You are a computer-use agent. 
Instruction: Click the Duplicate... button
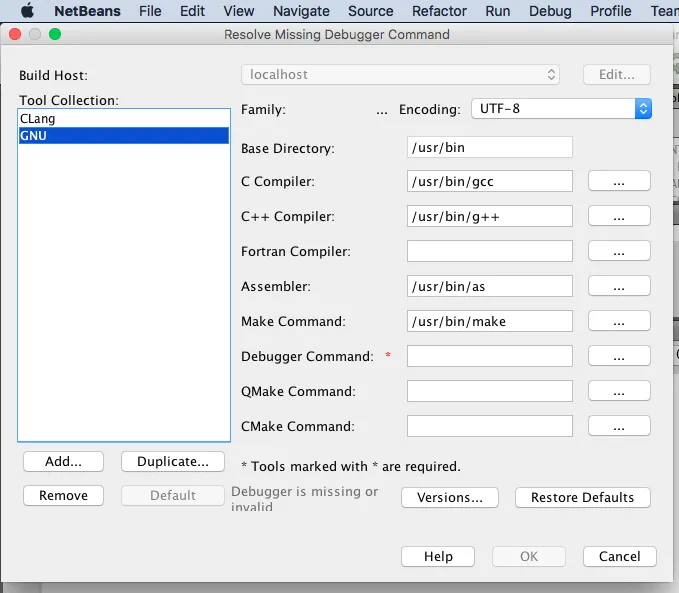tap(173, 461)
